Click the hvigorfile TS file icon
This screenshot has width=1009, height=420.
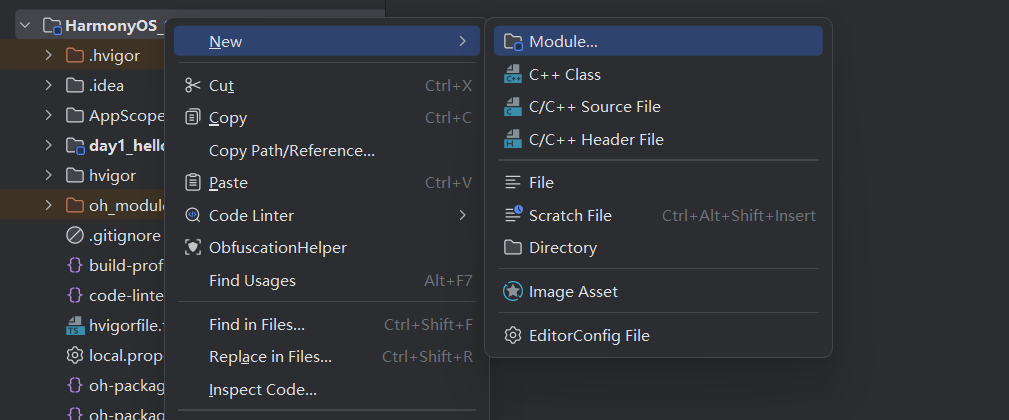[75, 325]
